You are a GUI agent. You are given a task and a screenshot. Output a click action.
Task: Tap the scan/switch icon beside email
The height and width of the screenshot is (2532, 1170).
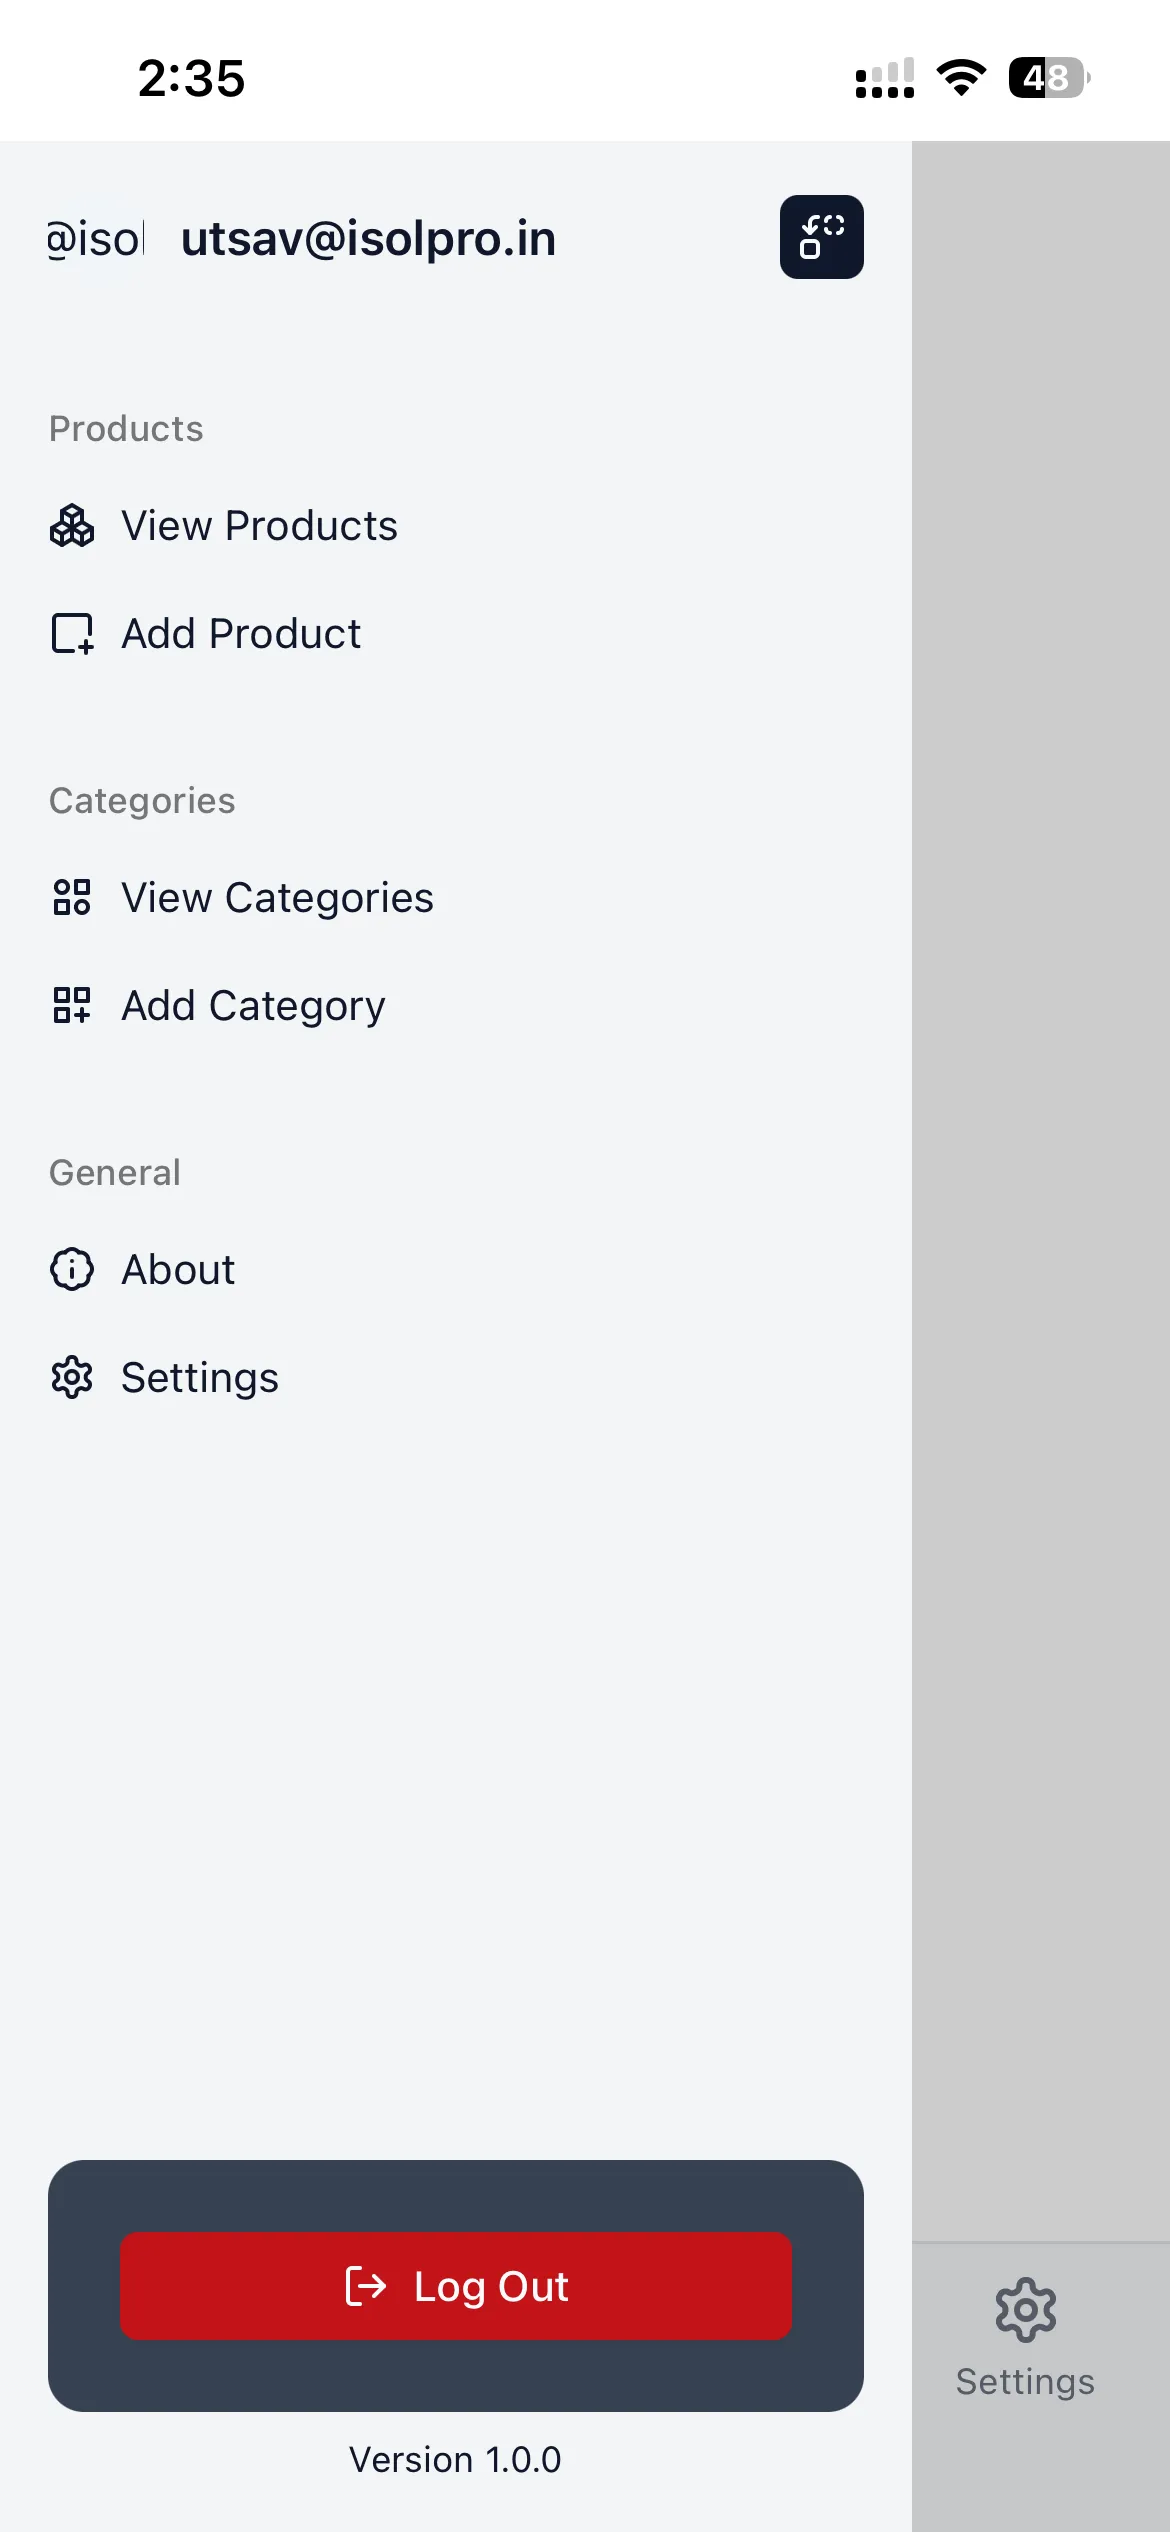point(821,237)
